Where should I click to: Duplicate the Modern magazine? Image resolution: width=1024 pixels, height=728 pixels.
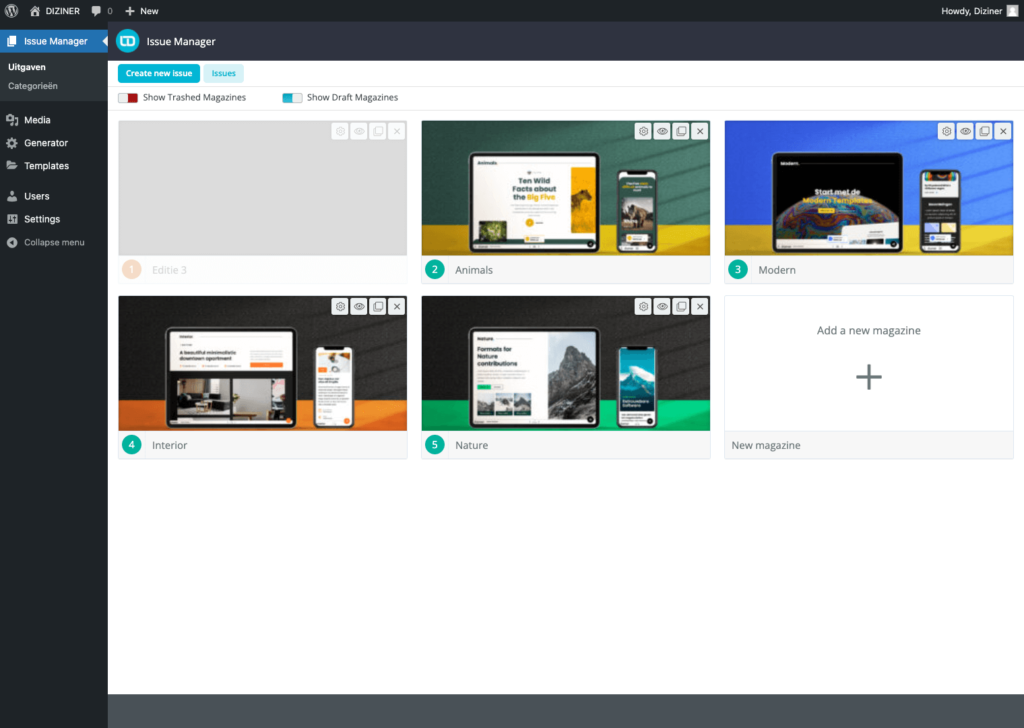[x=984, y=131]
